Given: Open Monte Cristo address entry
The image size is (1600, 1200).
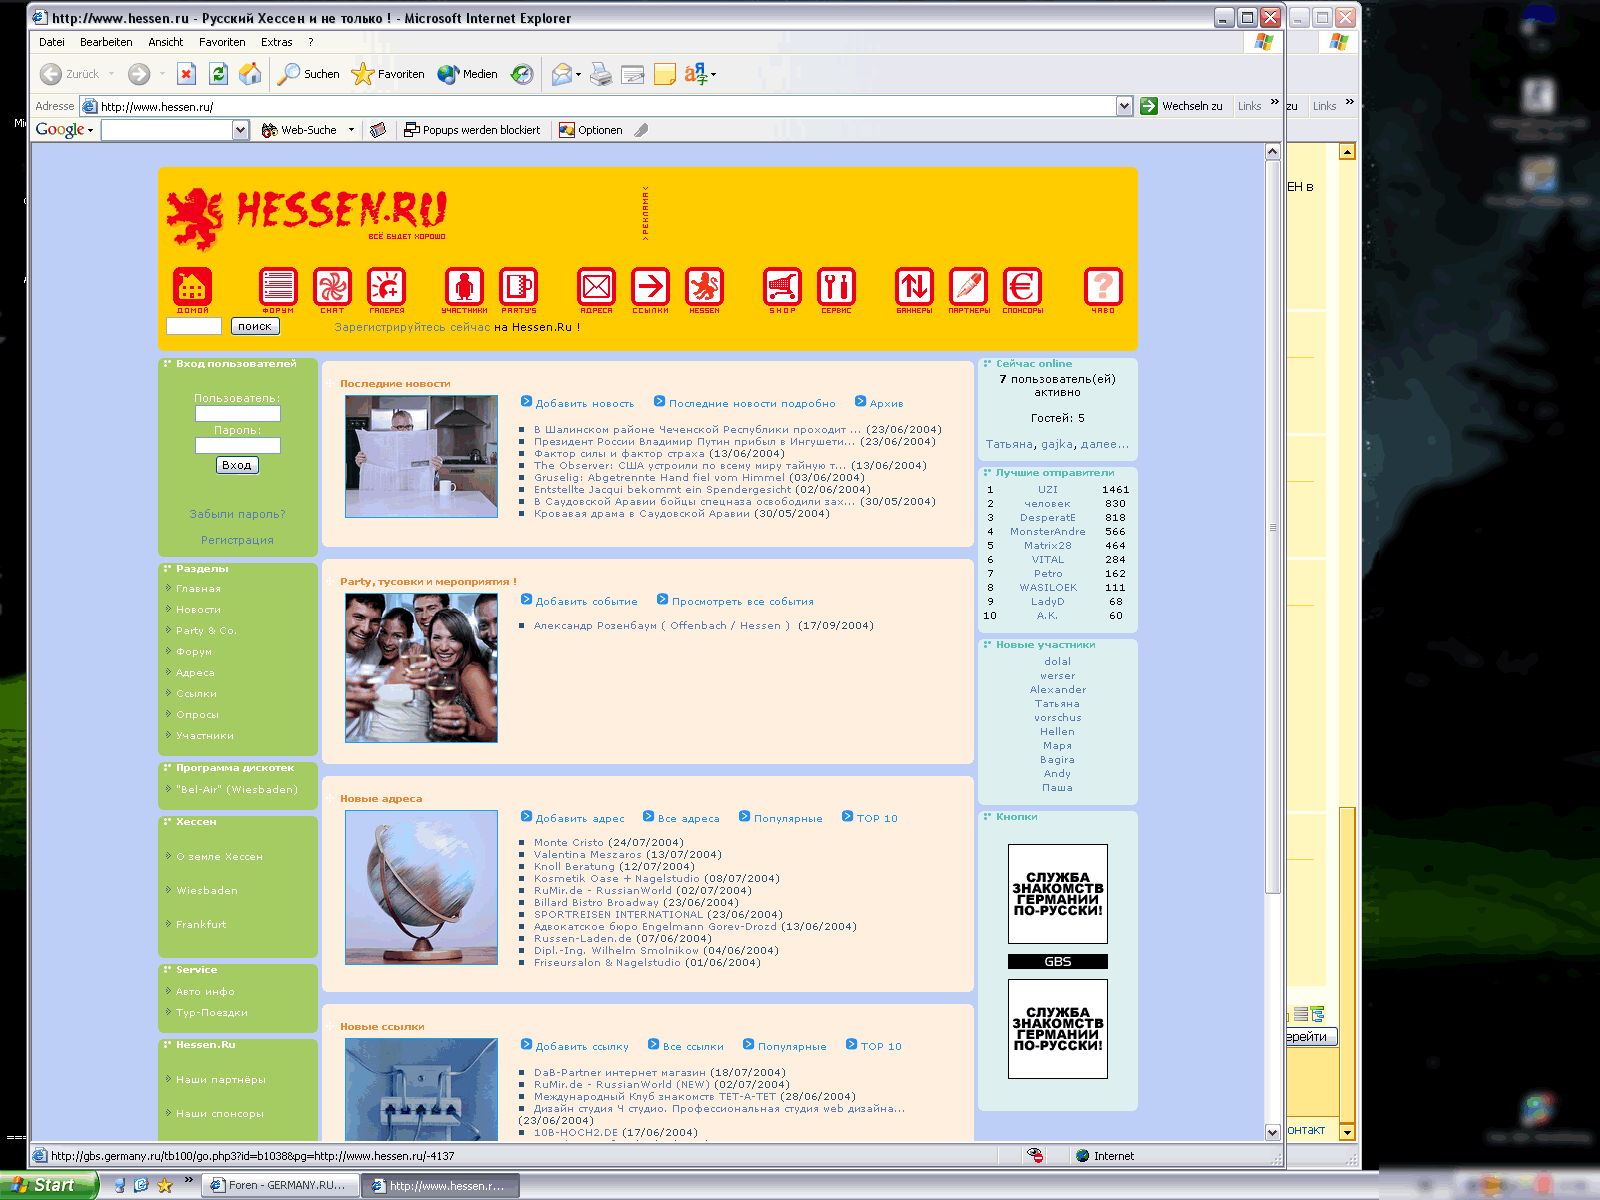Looking at the screenshot, I should (569, 842).
